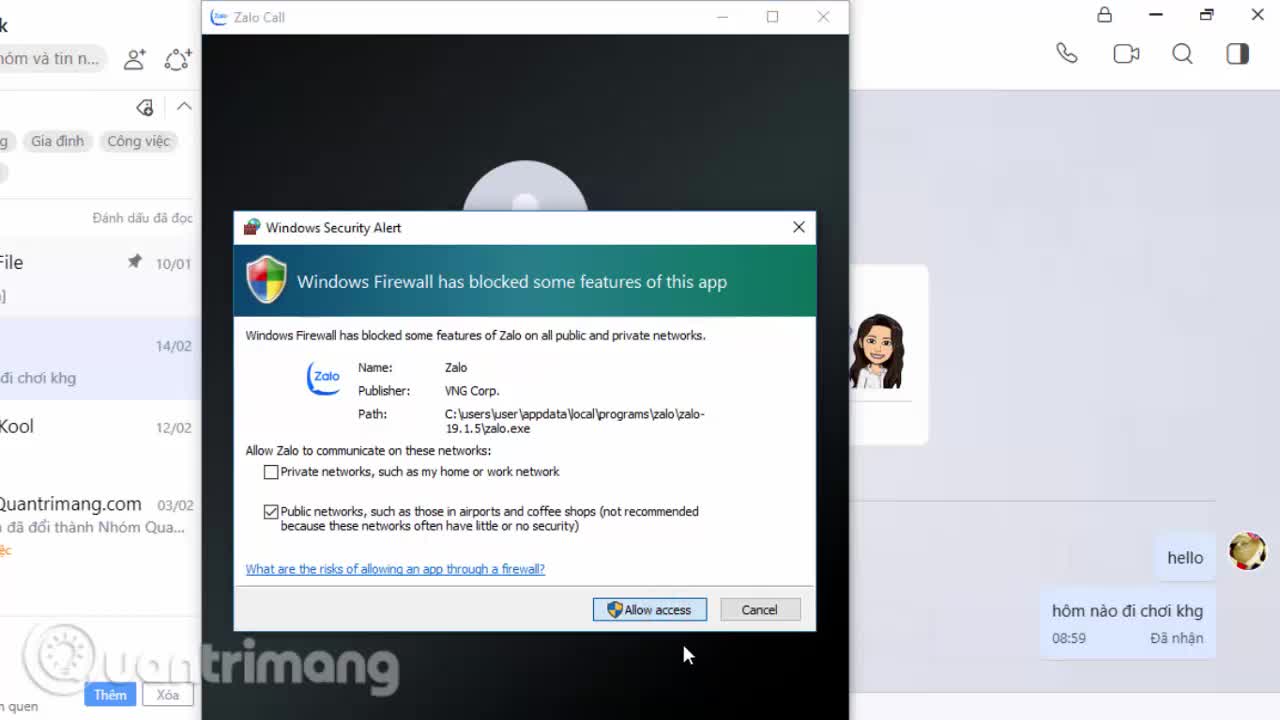Start a video call from Zalo chat header

[x=1126, y=54]
